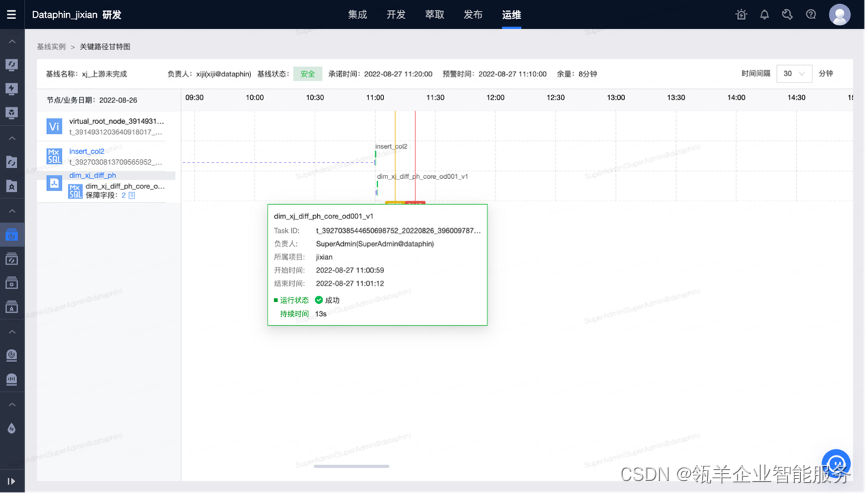Click the 安全 baseline status badge
Screen dimensions: 866x493
coord(307,74)
